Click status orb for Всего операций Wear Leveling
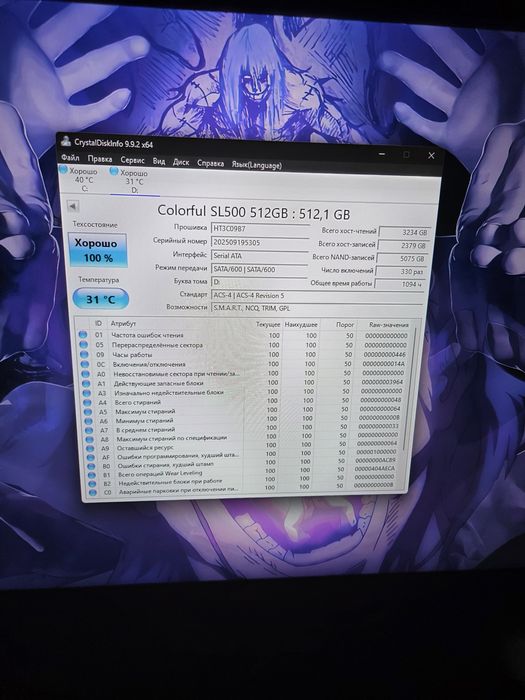The height and width of the screenshot is (700, 525). click(92, 475)
